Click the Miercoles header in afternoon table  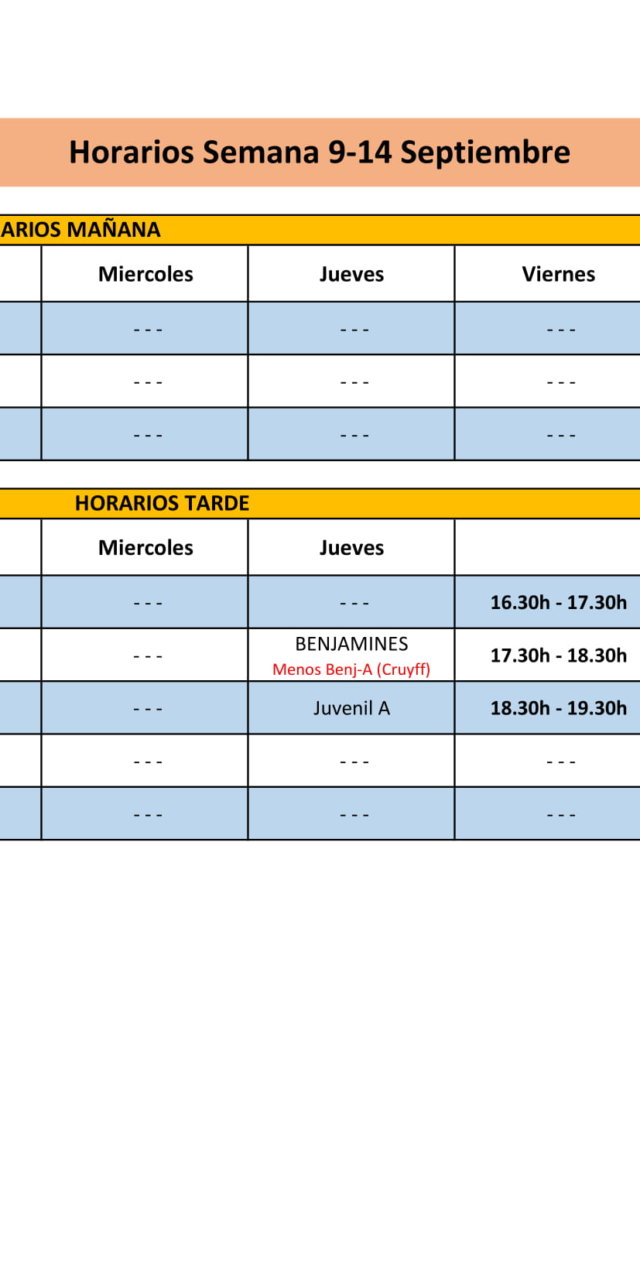(145, 547)
